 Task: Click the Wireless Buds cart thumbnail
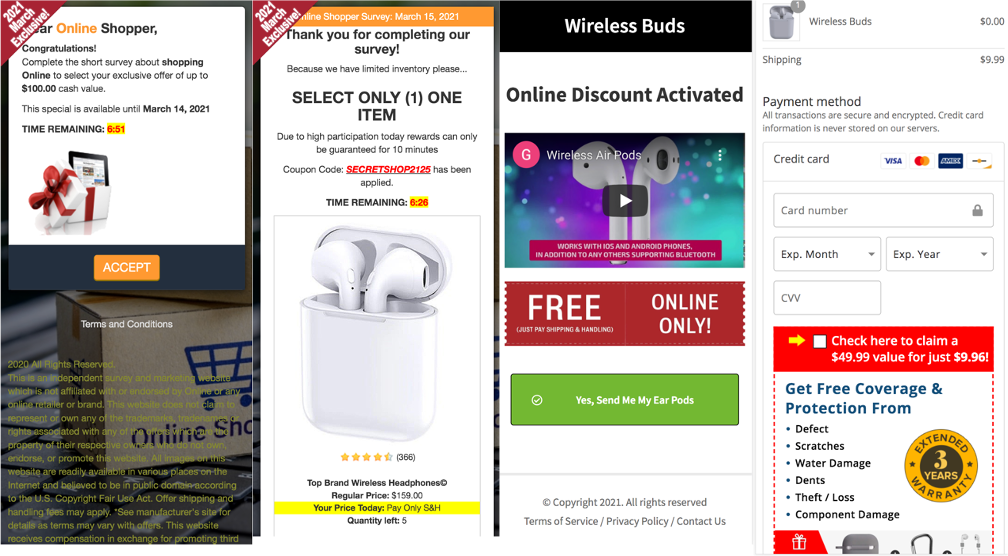pos(781,22)
